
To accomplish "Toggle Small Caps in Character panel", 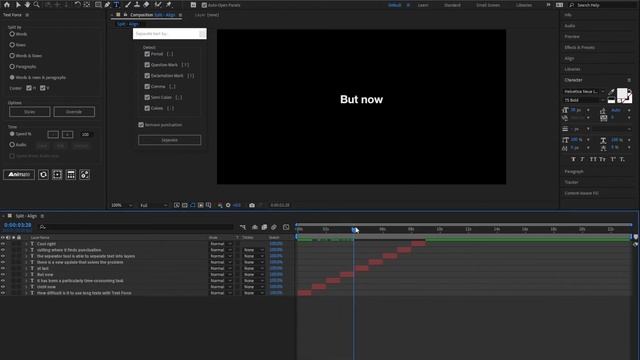I will 602,159.
